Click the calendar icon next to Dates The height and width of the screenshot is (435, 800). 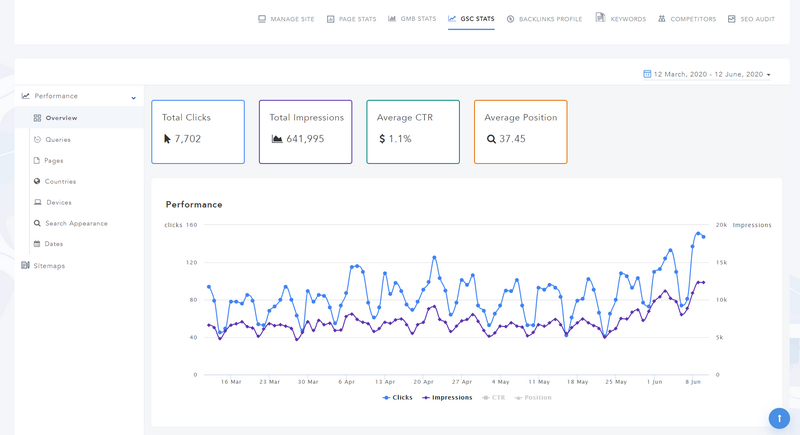tap(37, 244)
